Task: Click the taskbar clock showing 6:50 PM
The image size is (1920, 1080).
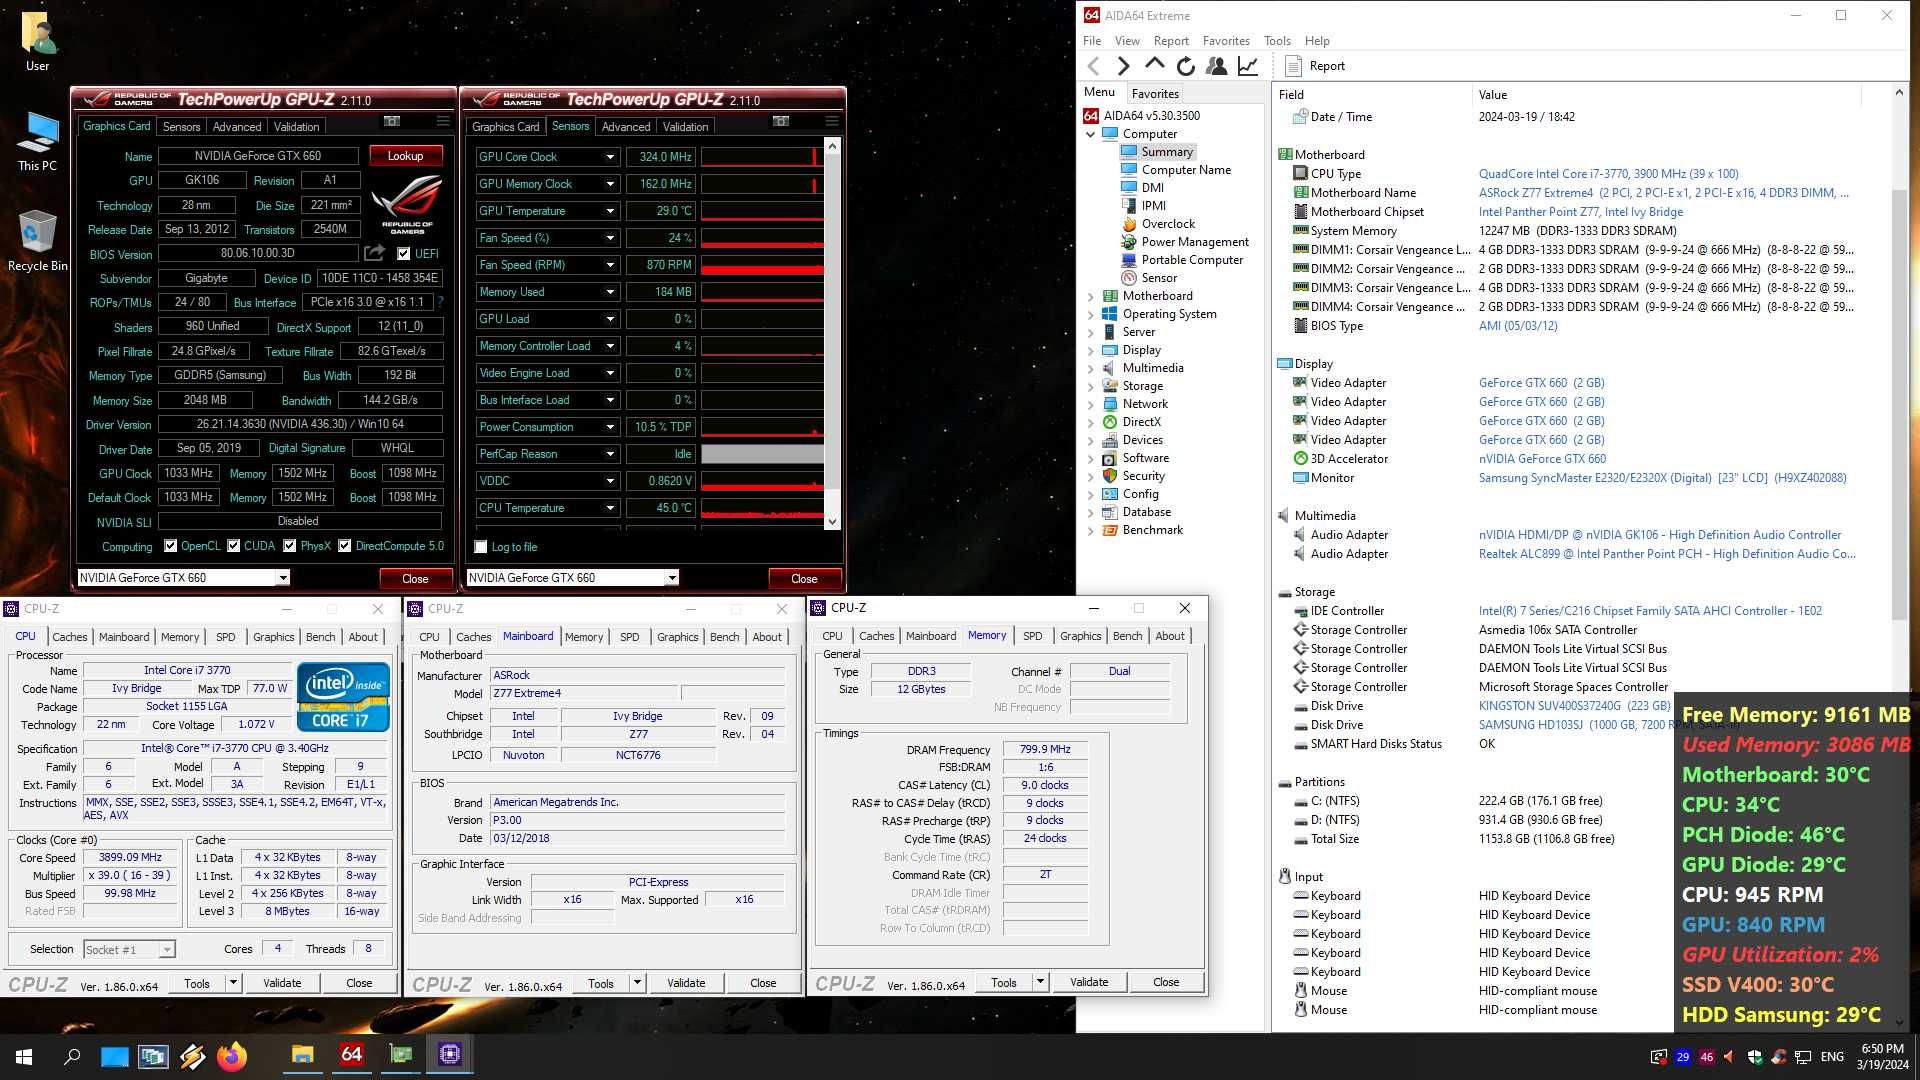Action: point(1882,1057)
